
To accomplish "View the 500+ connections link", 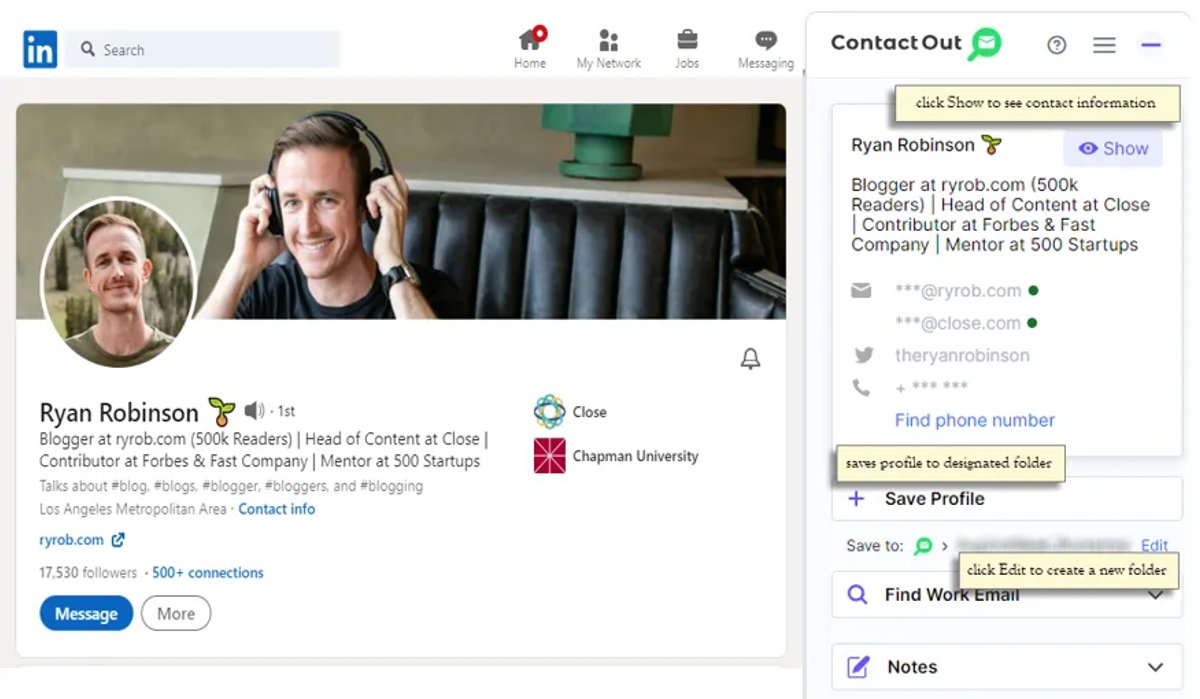I will [x=208, y=573].
